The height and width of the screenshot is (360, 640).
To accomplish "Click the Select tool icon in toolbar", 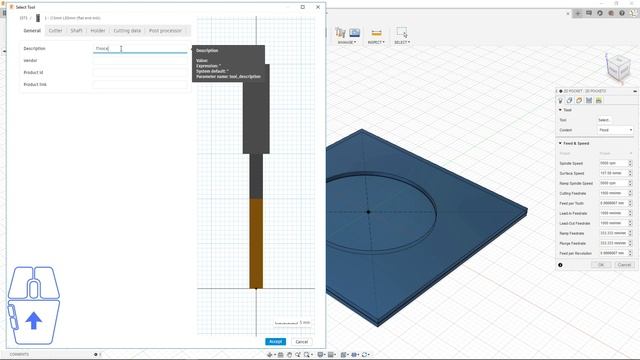I will [402, 33].
